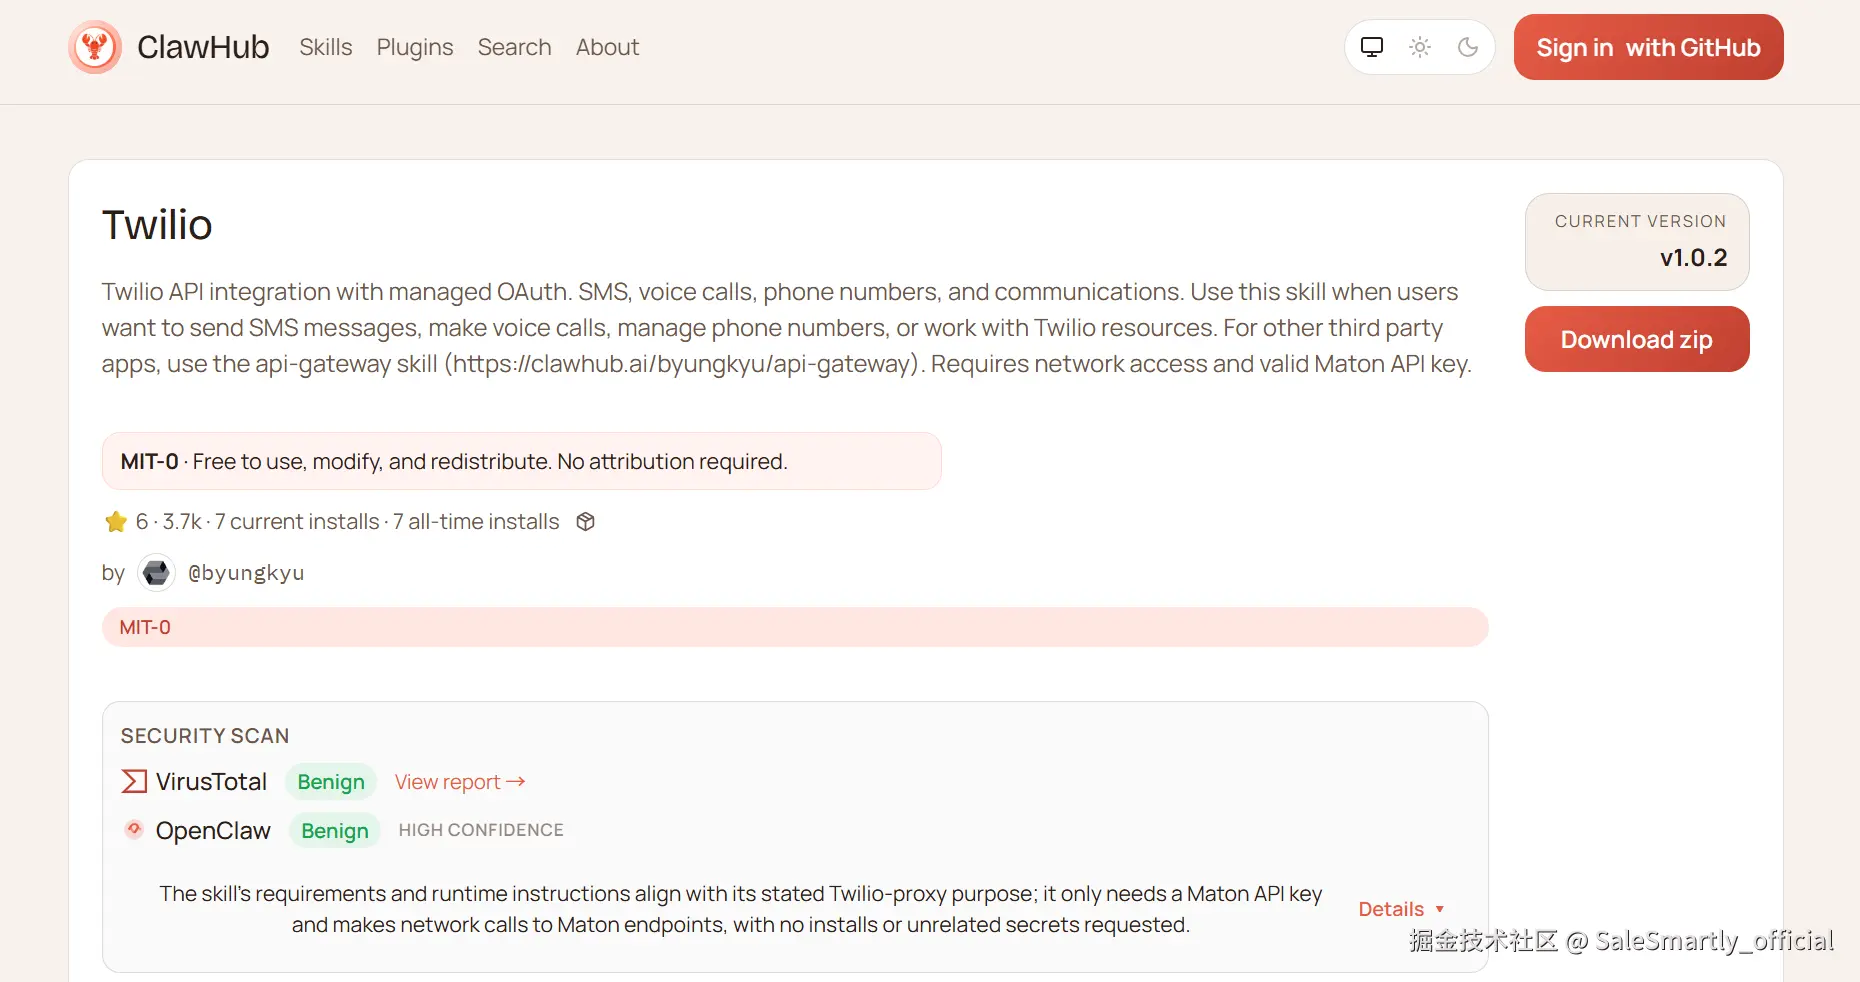
Task: Go to the Search page
Action: click(x=514, y=47)
